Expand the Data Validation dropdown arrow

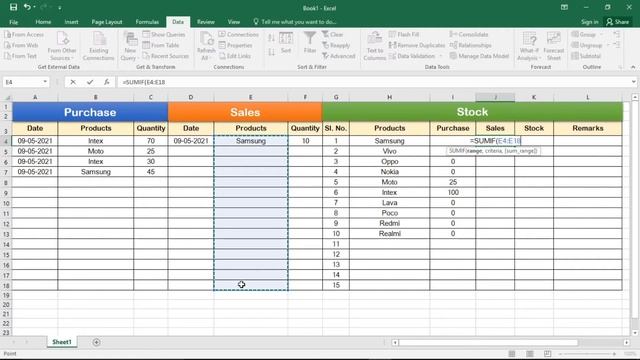(440, 56)
